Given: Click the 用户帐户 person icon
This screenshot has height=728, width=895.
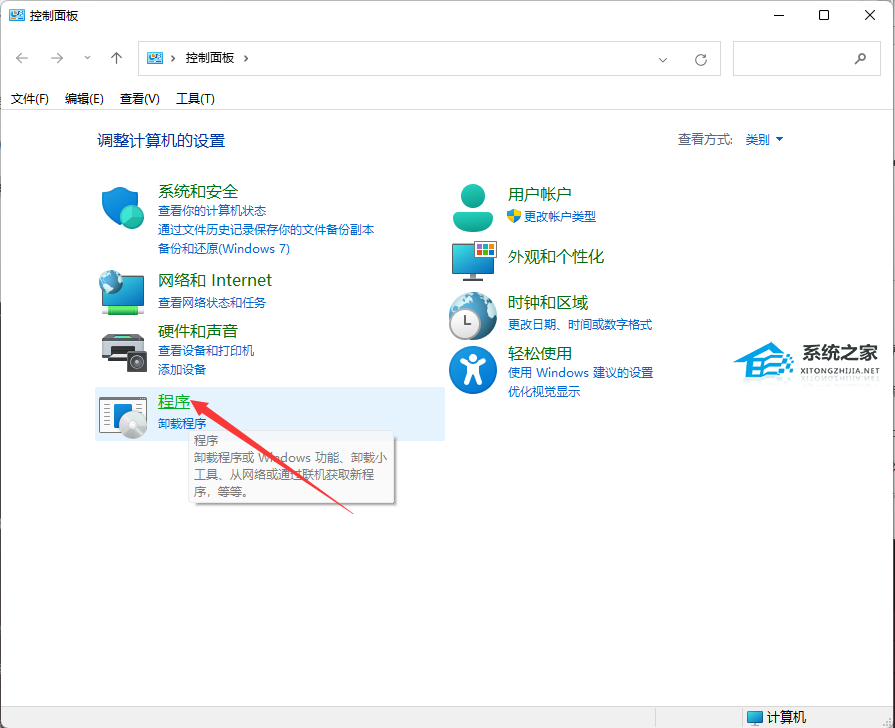Looking at the screenshot, I should click(x=473, y=208).
